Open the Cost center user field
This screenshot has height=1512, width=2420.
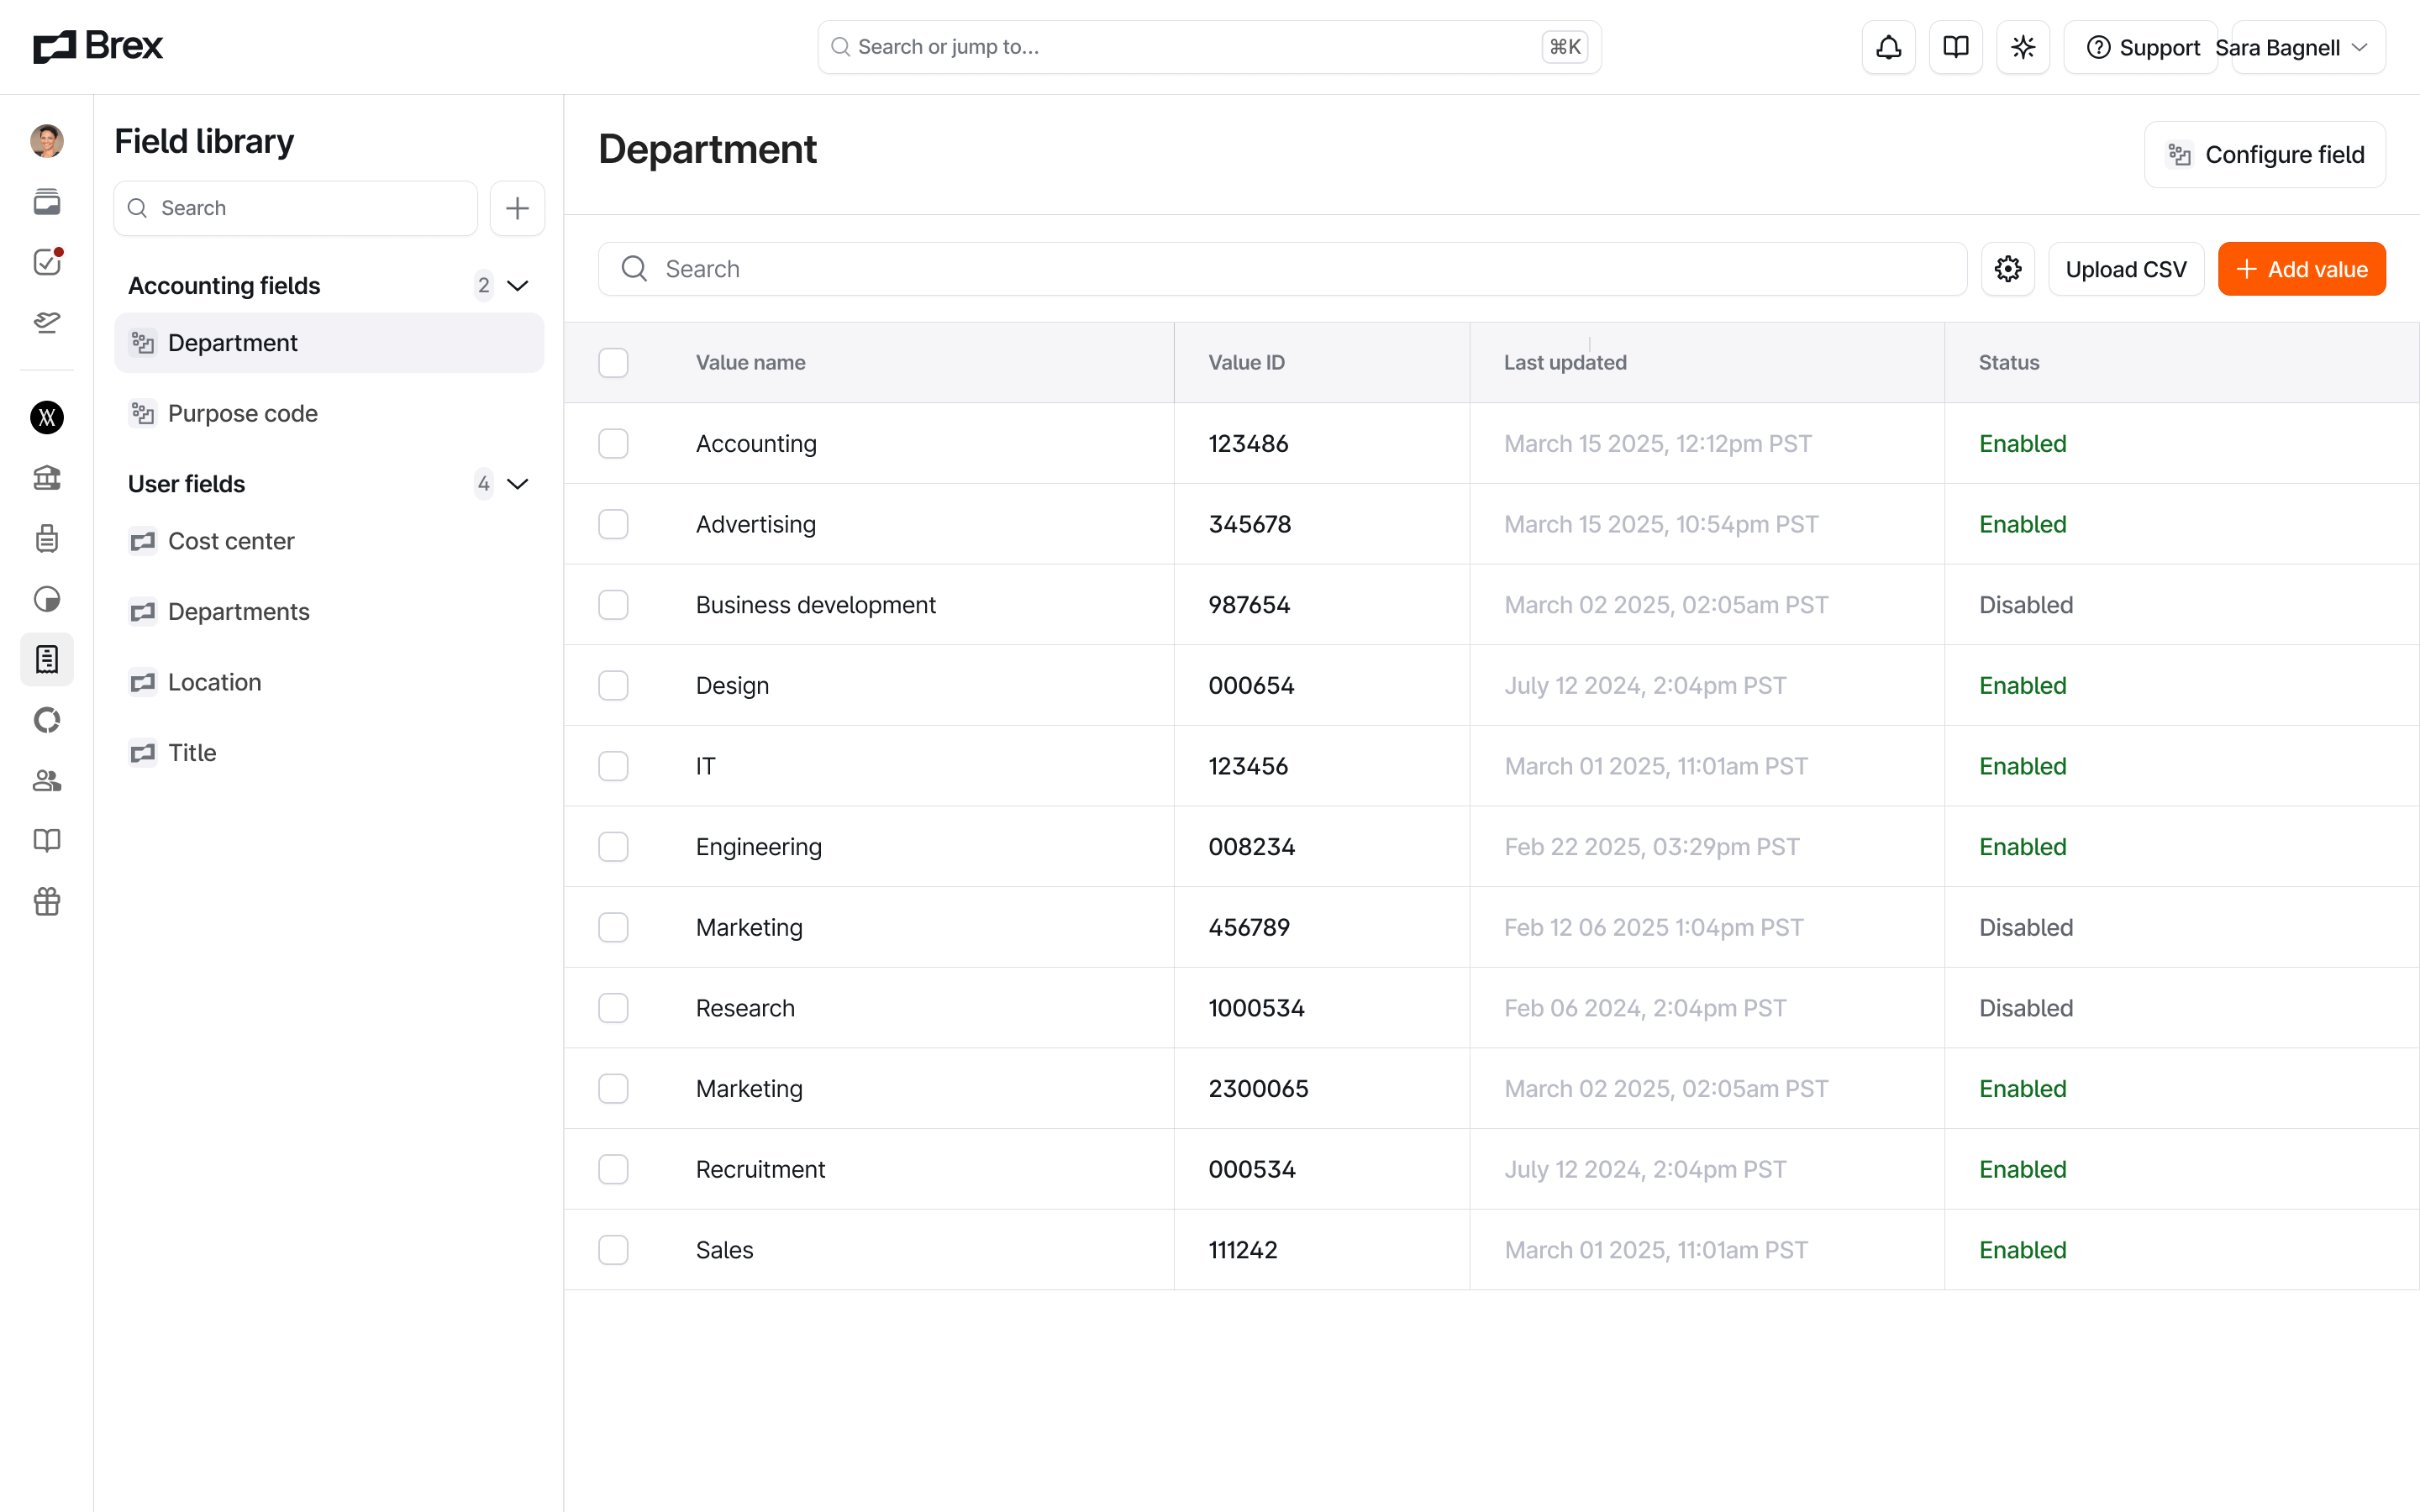click(231, 541)
